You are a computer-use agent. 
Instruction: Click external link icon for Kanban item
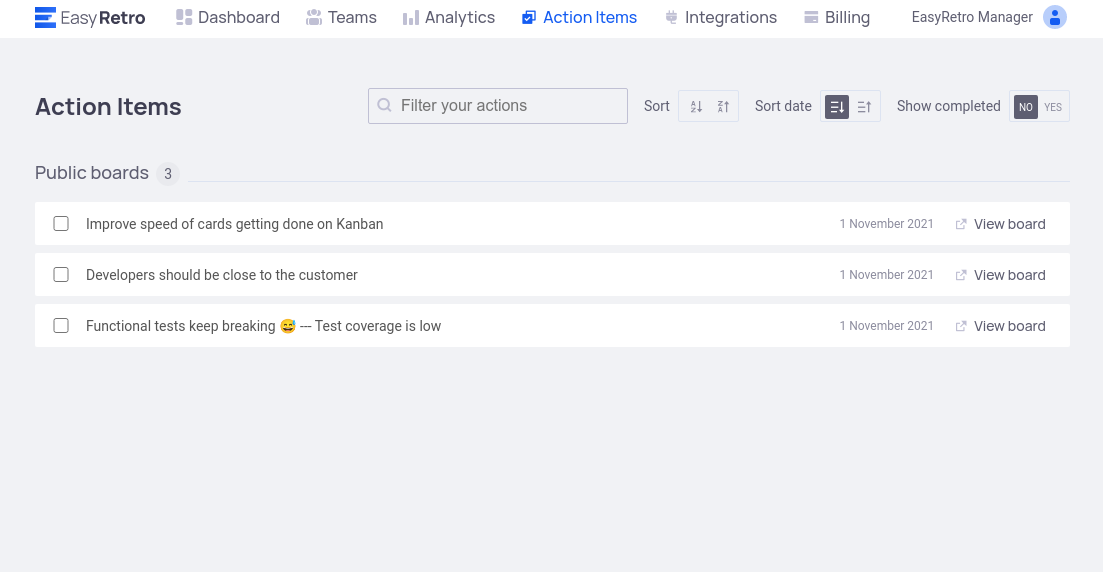(x=961, y=224)
